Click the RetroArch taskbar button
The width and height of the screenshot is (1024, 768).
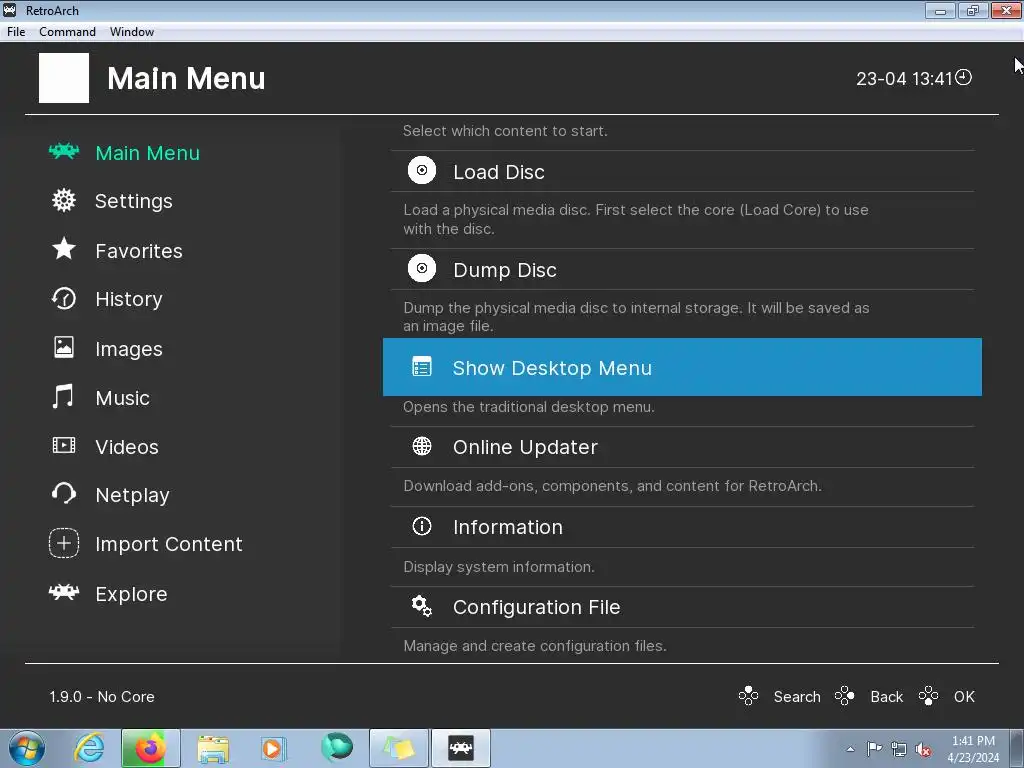pyautogui.click(x=460, y=748)
